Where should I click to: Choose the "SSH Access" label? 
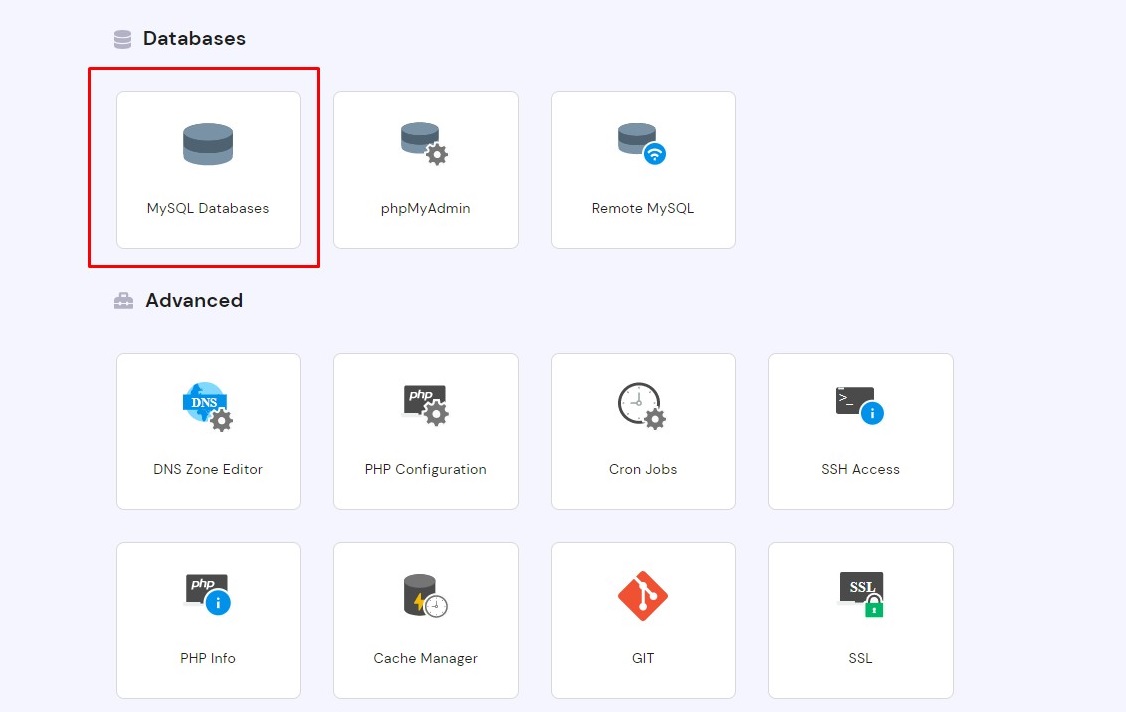(860, 469)
